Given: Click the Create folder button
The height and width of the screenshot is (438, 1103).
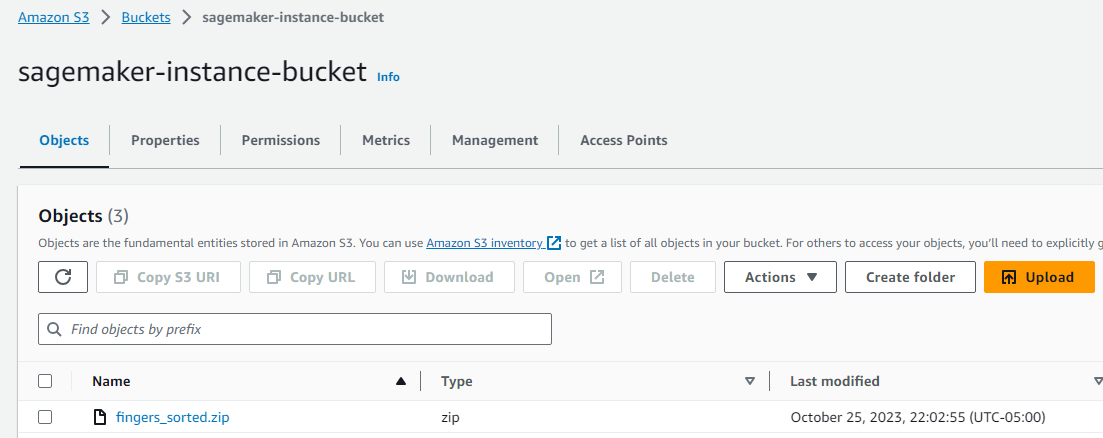Looking at the screenshot, I should [x=910, y=277].
